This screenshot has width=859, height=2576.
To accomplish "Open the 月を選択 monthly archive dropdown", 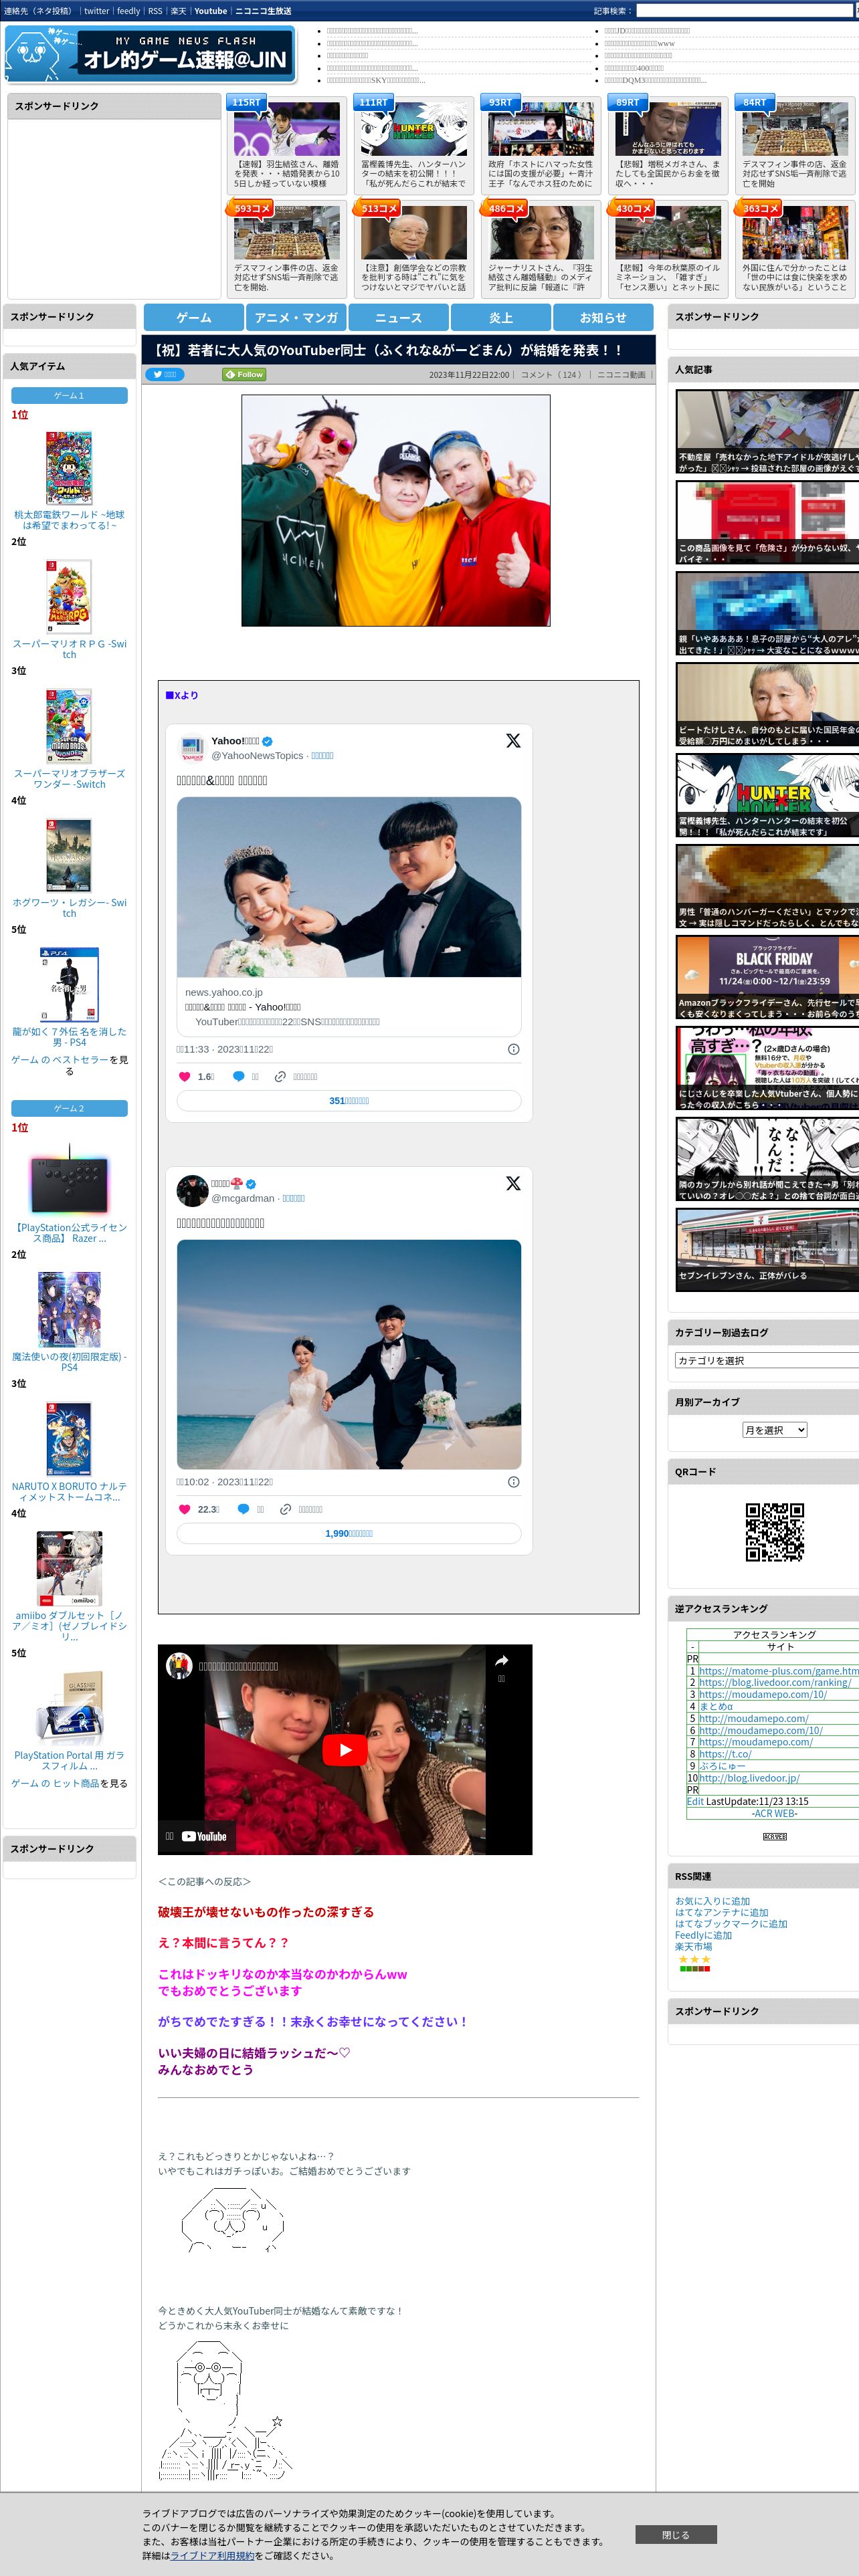I will pos(774,1430).
